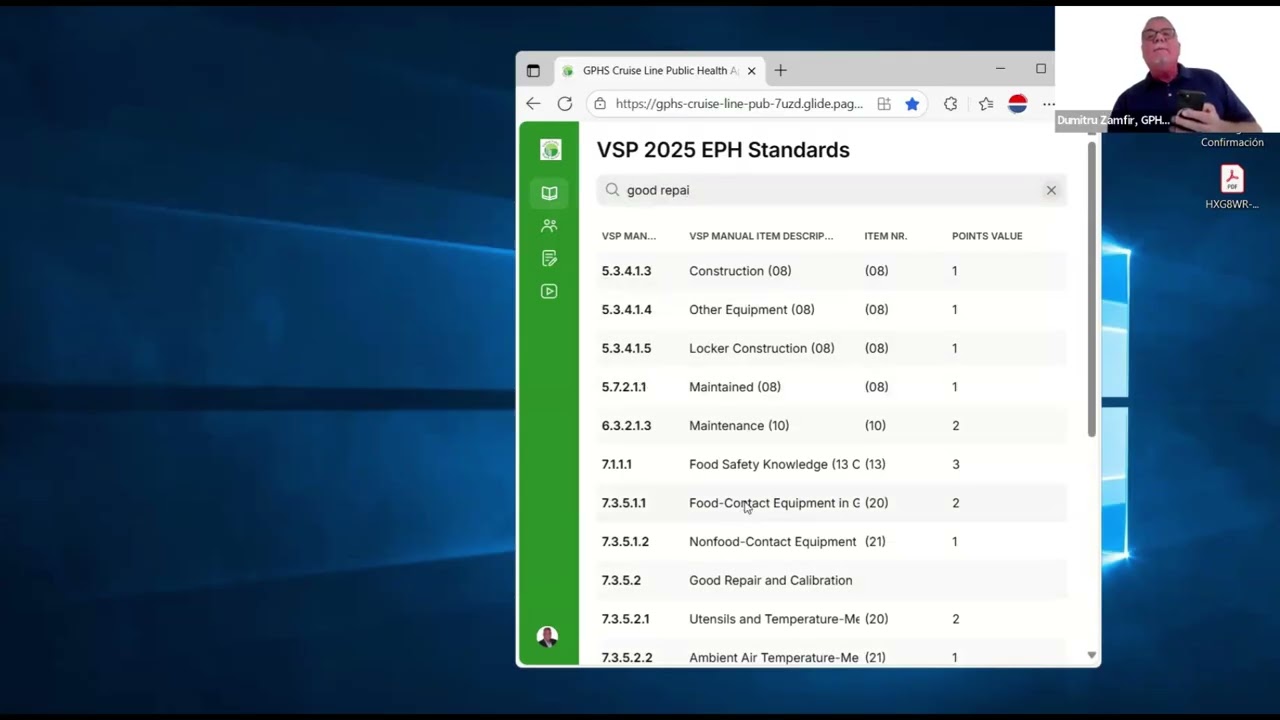Click item number (13) in row 7.1.1.1
The width and height of the screenshot is (1280, 720).
click(x=875, y=464)
